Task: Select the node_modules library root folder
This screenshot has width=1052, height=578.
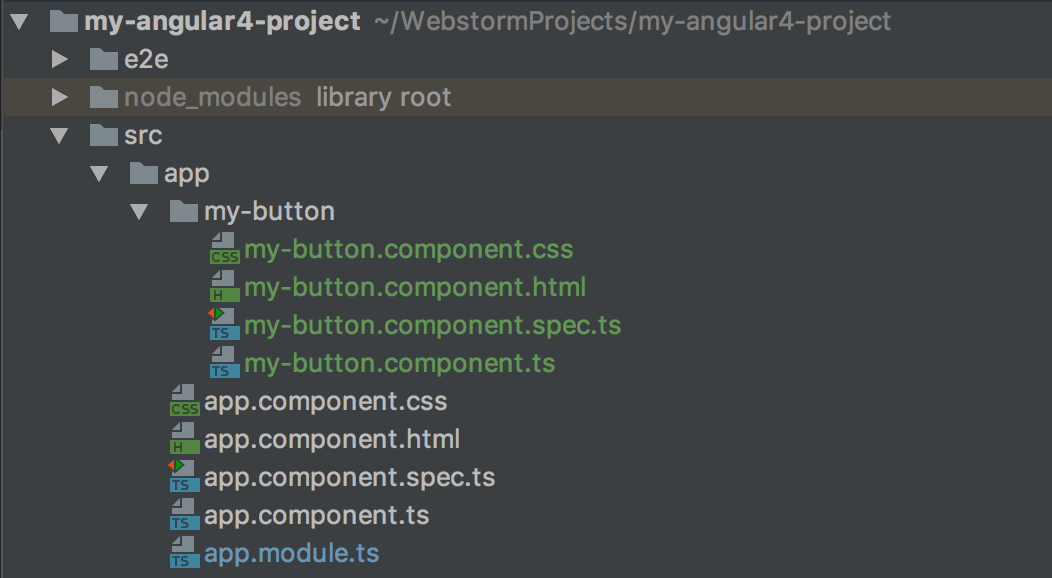Action: (526, 97)
